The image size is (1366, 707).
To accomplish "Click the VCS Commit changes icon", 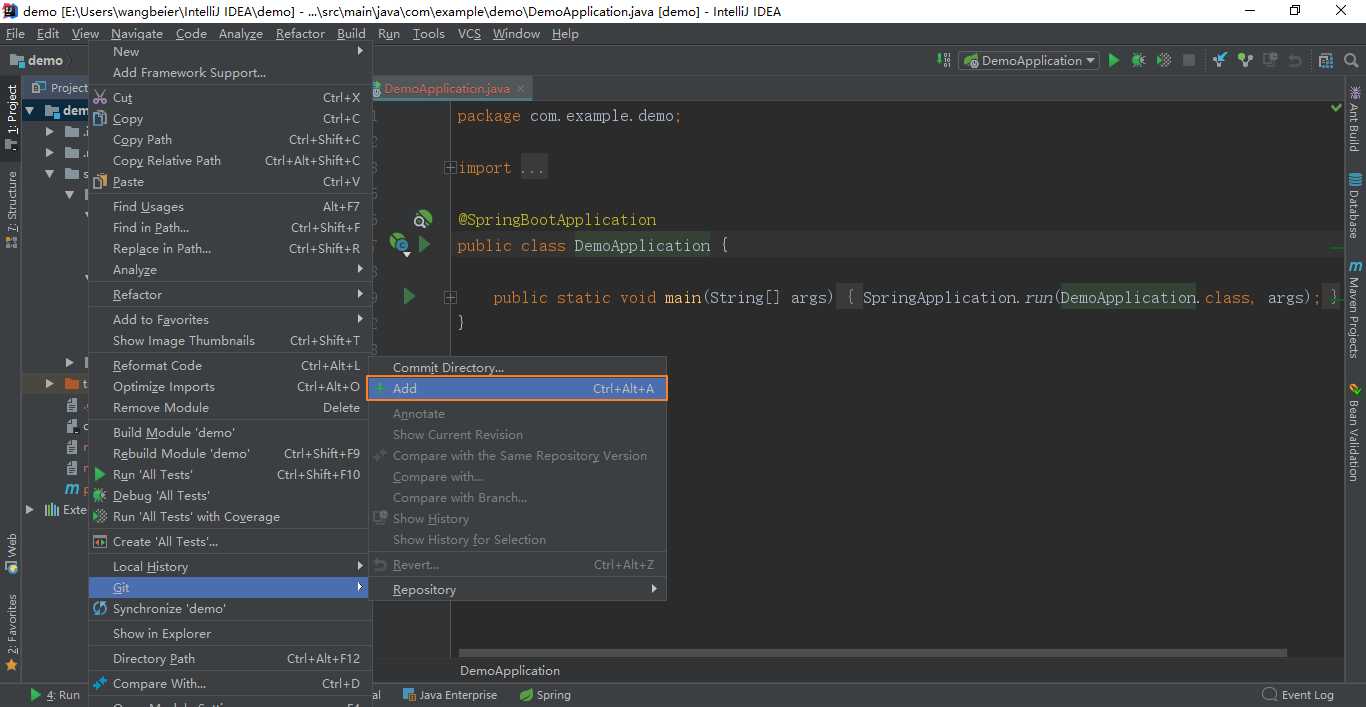I will click(1245, 60).
